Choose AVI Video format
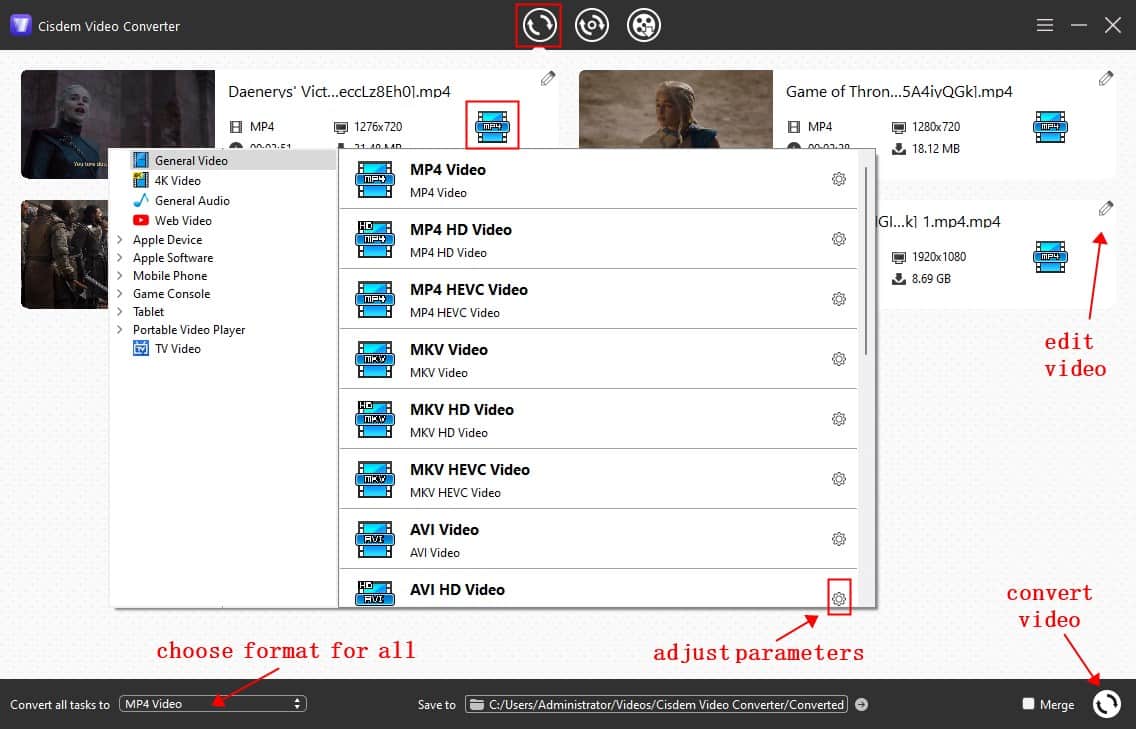The height and width of the screenshot is (729, 1136). pyautogui.click(x=598, y=539)
